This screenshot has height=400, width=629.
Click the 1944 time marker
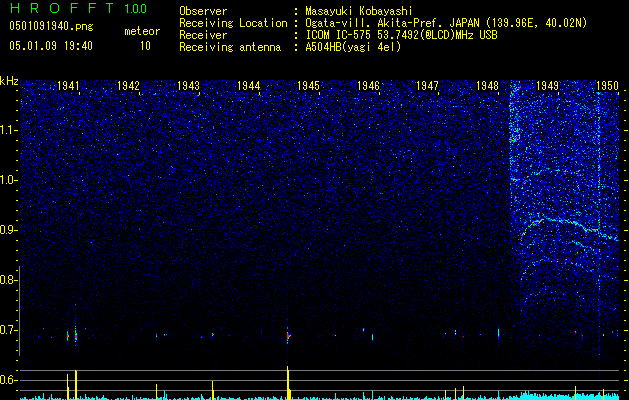(248, 85)
